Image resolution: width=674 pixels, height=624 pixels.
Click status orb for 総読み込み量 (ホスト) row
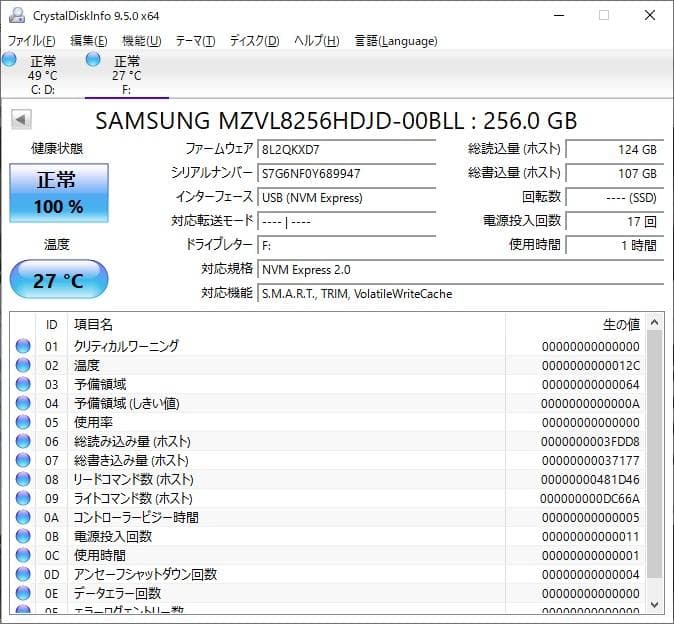[x=23, y=441]
